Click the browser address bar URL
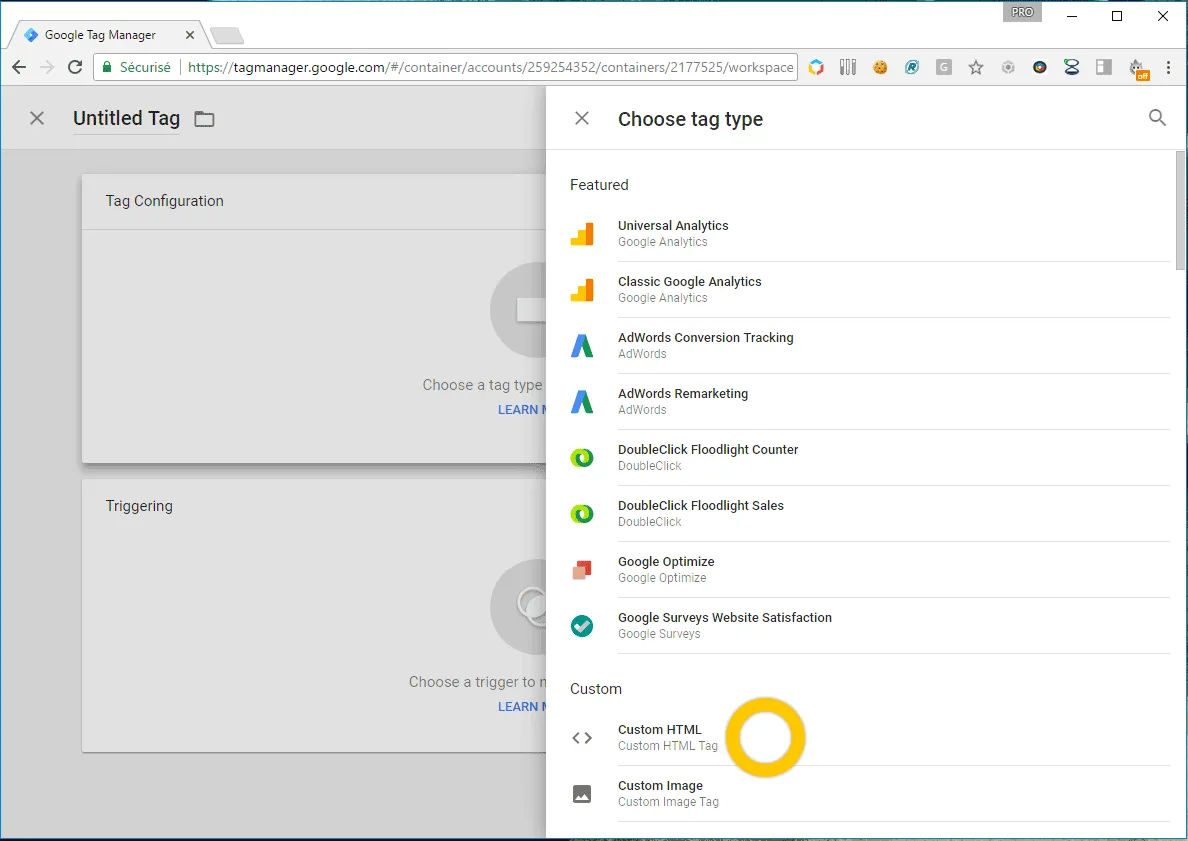Image resolution: width=1188 pixels, height=841 pixels. (490, 68)
